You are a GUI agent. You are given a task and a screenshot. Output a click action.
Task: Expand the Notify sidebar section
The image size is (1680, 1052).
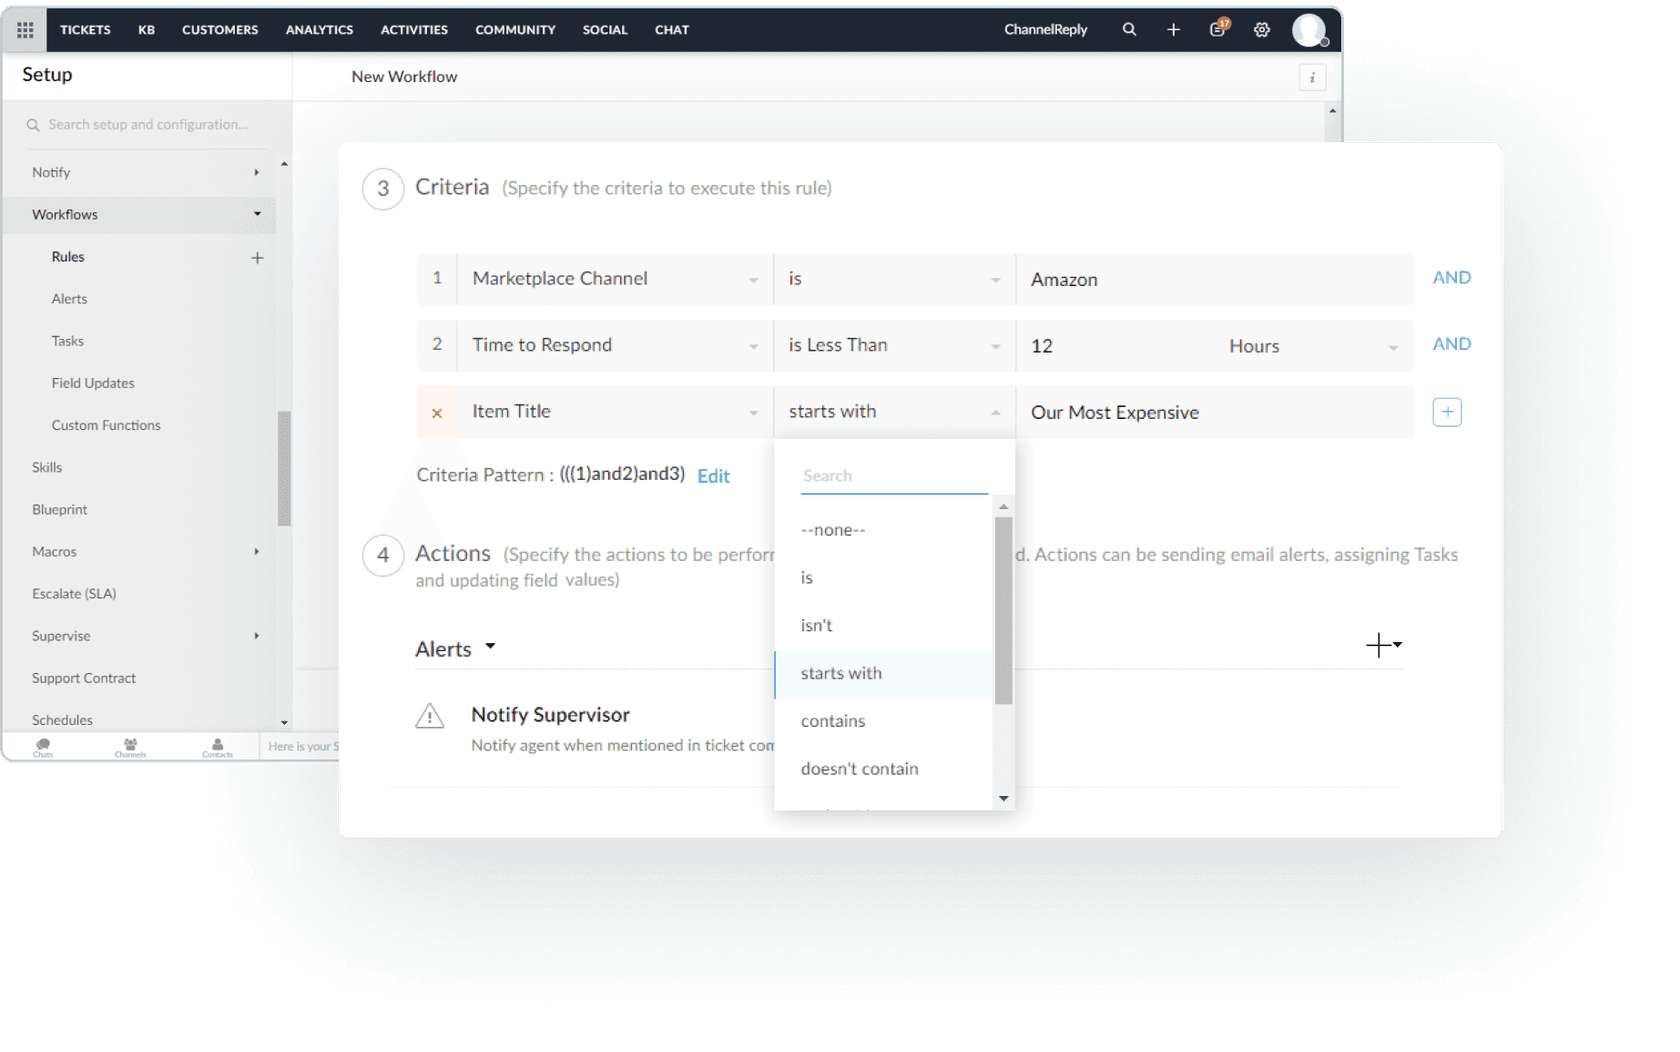(257, 172)
